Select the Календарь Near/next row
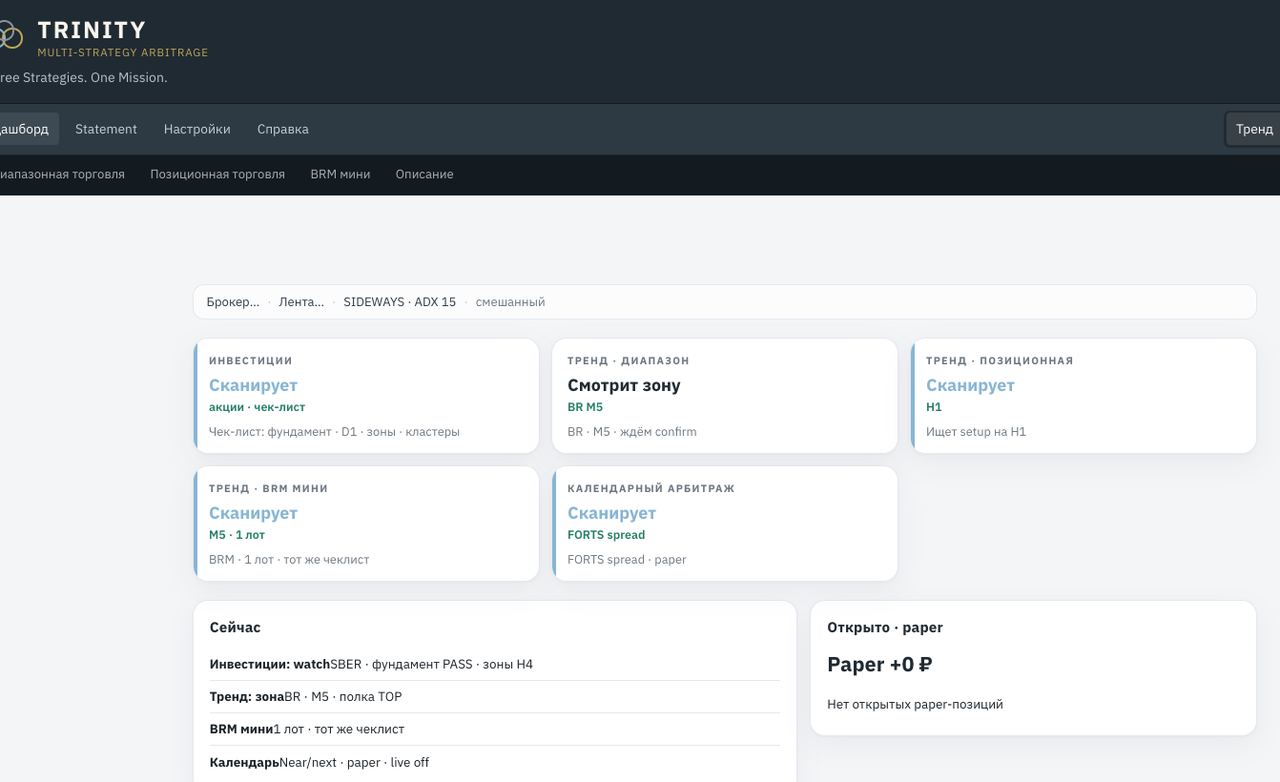1280x782 pixels. pyautogui.click(x=495, y=762)
